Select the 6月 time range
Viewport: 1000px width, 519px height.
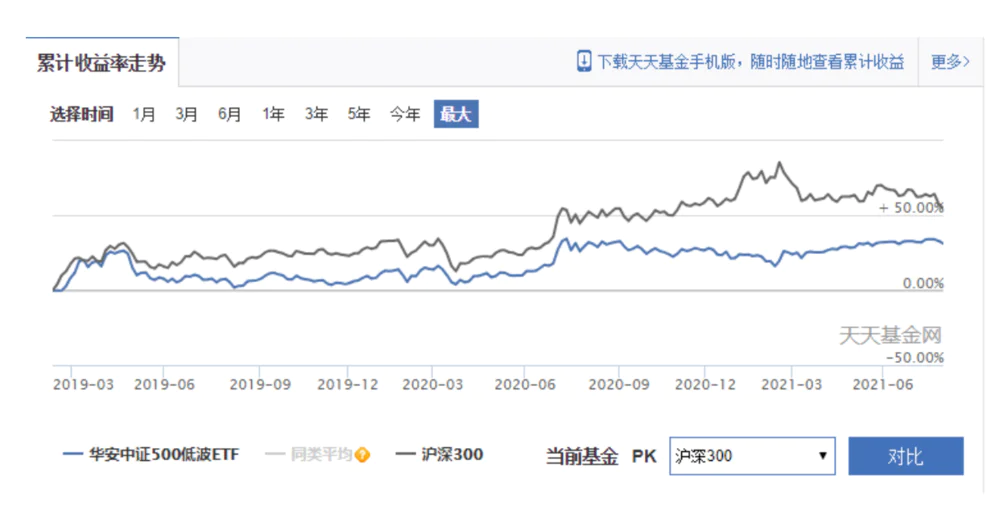(x=230, y=114)
